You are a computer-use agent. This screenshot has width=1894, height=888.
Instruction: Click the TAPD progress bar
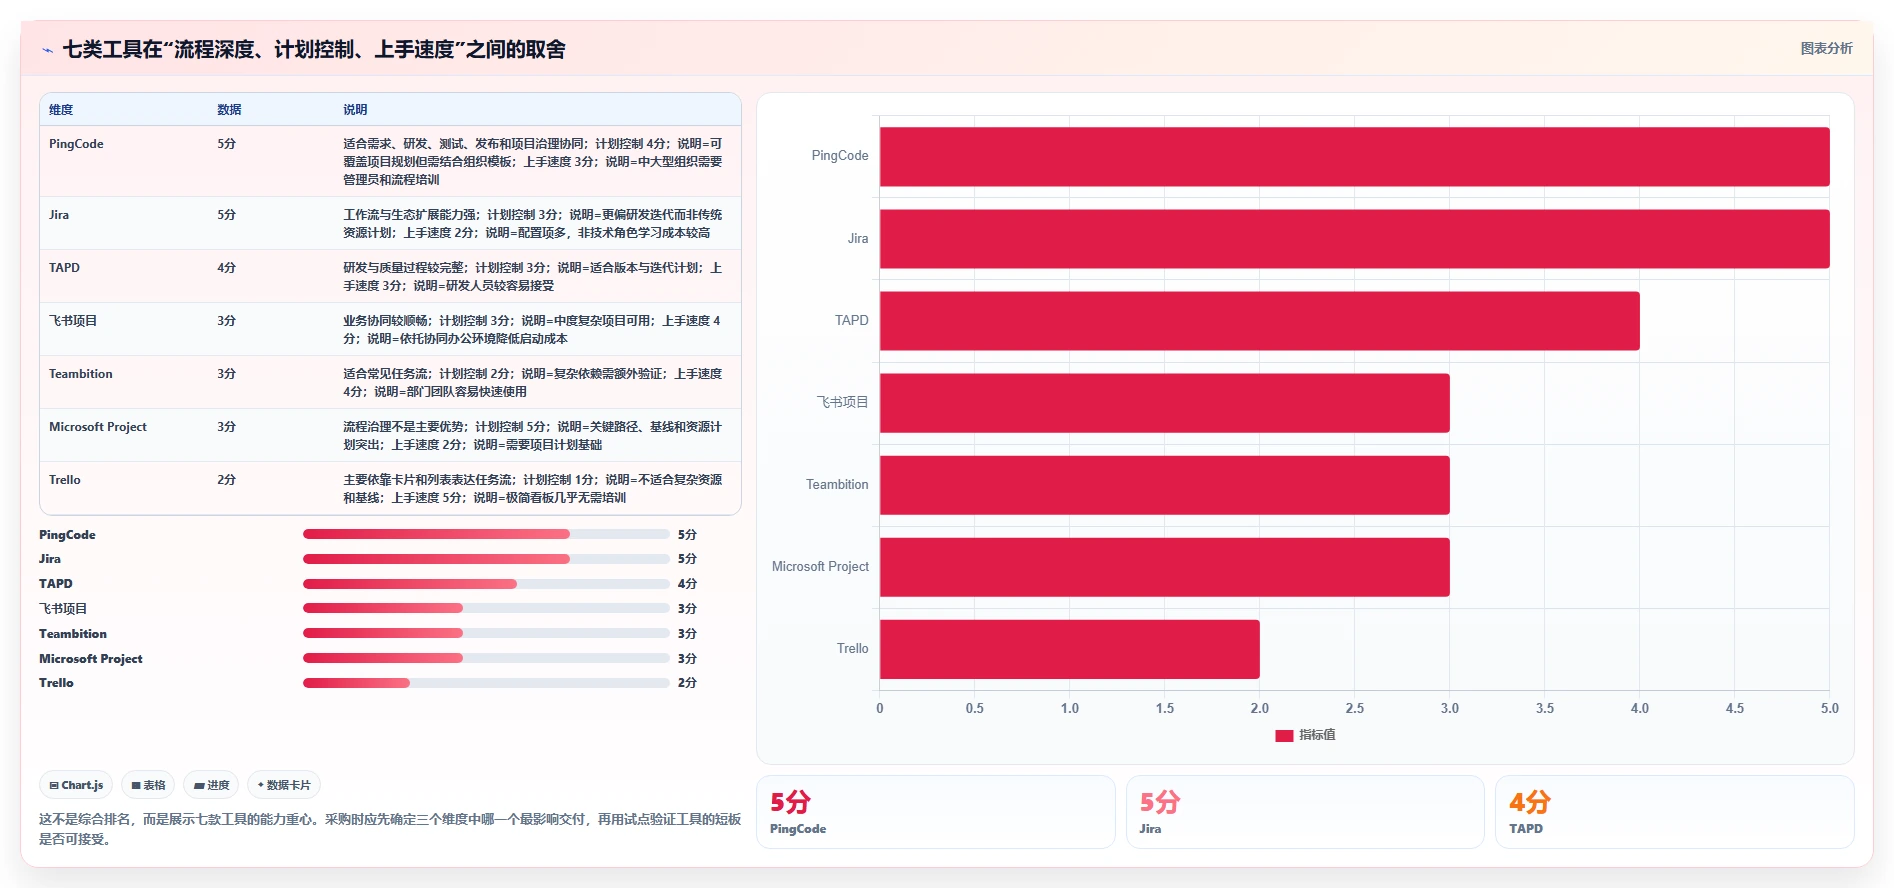486,584
